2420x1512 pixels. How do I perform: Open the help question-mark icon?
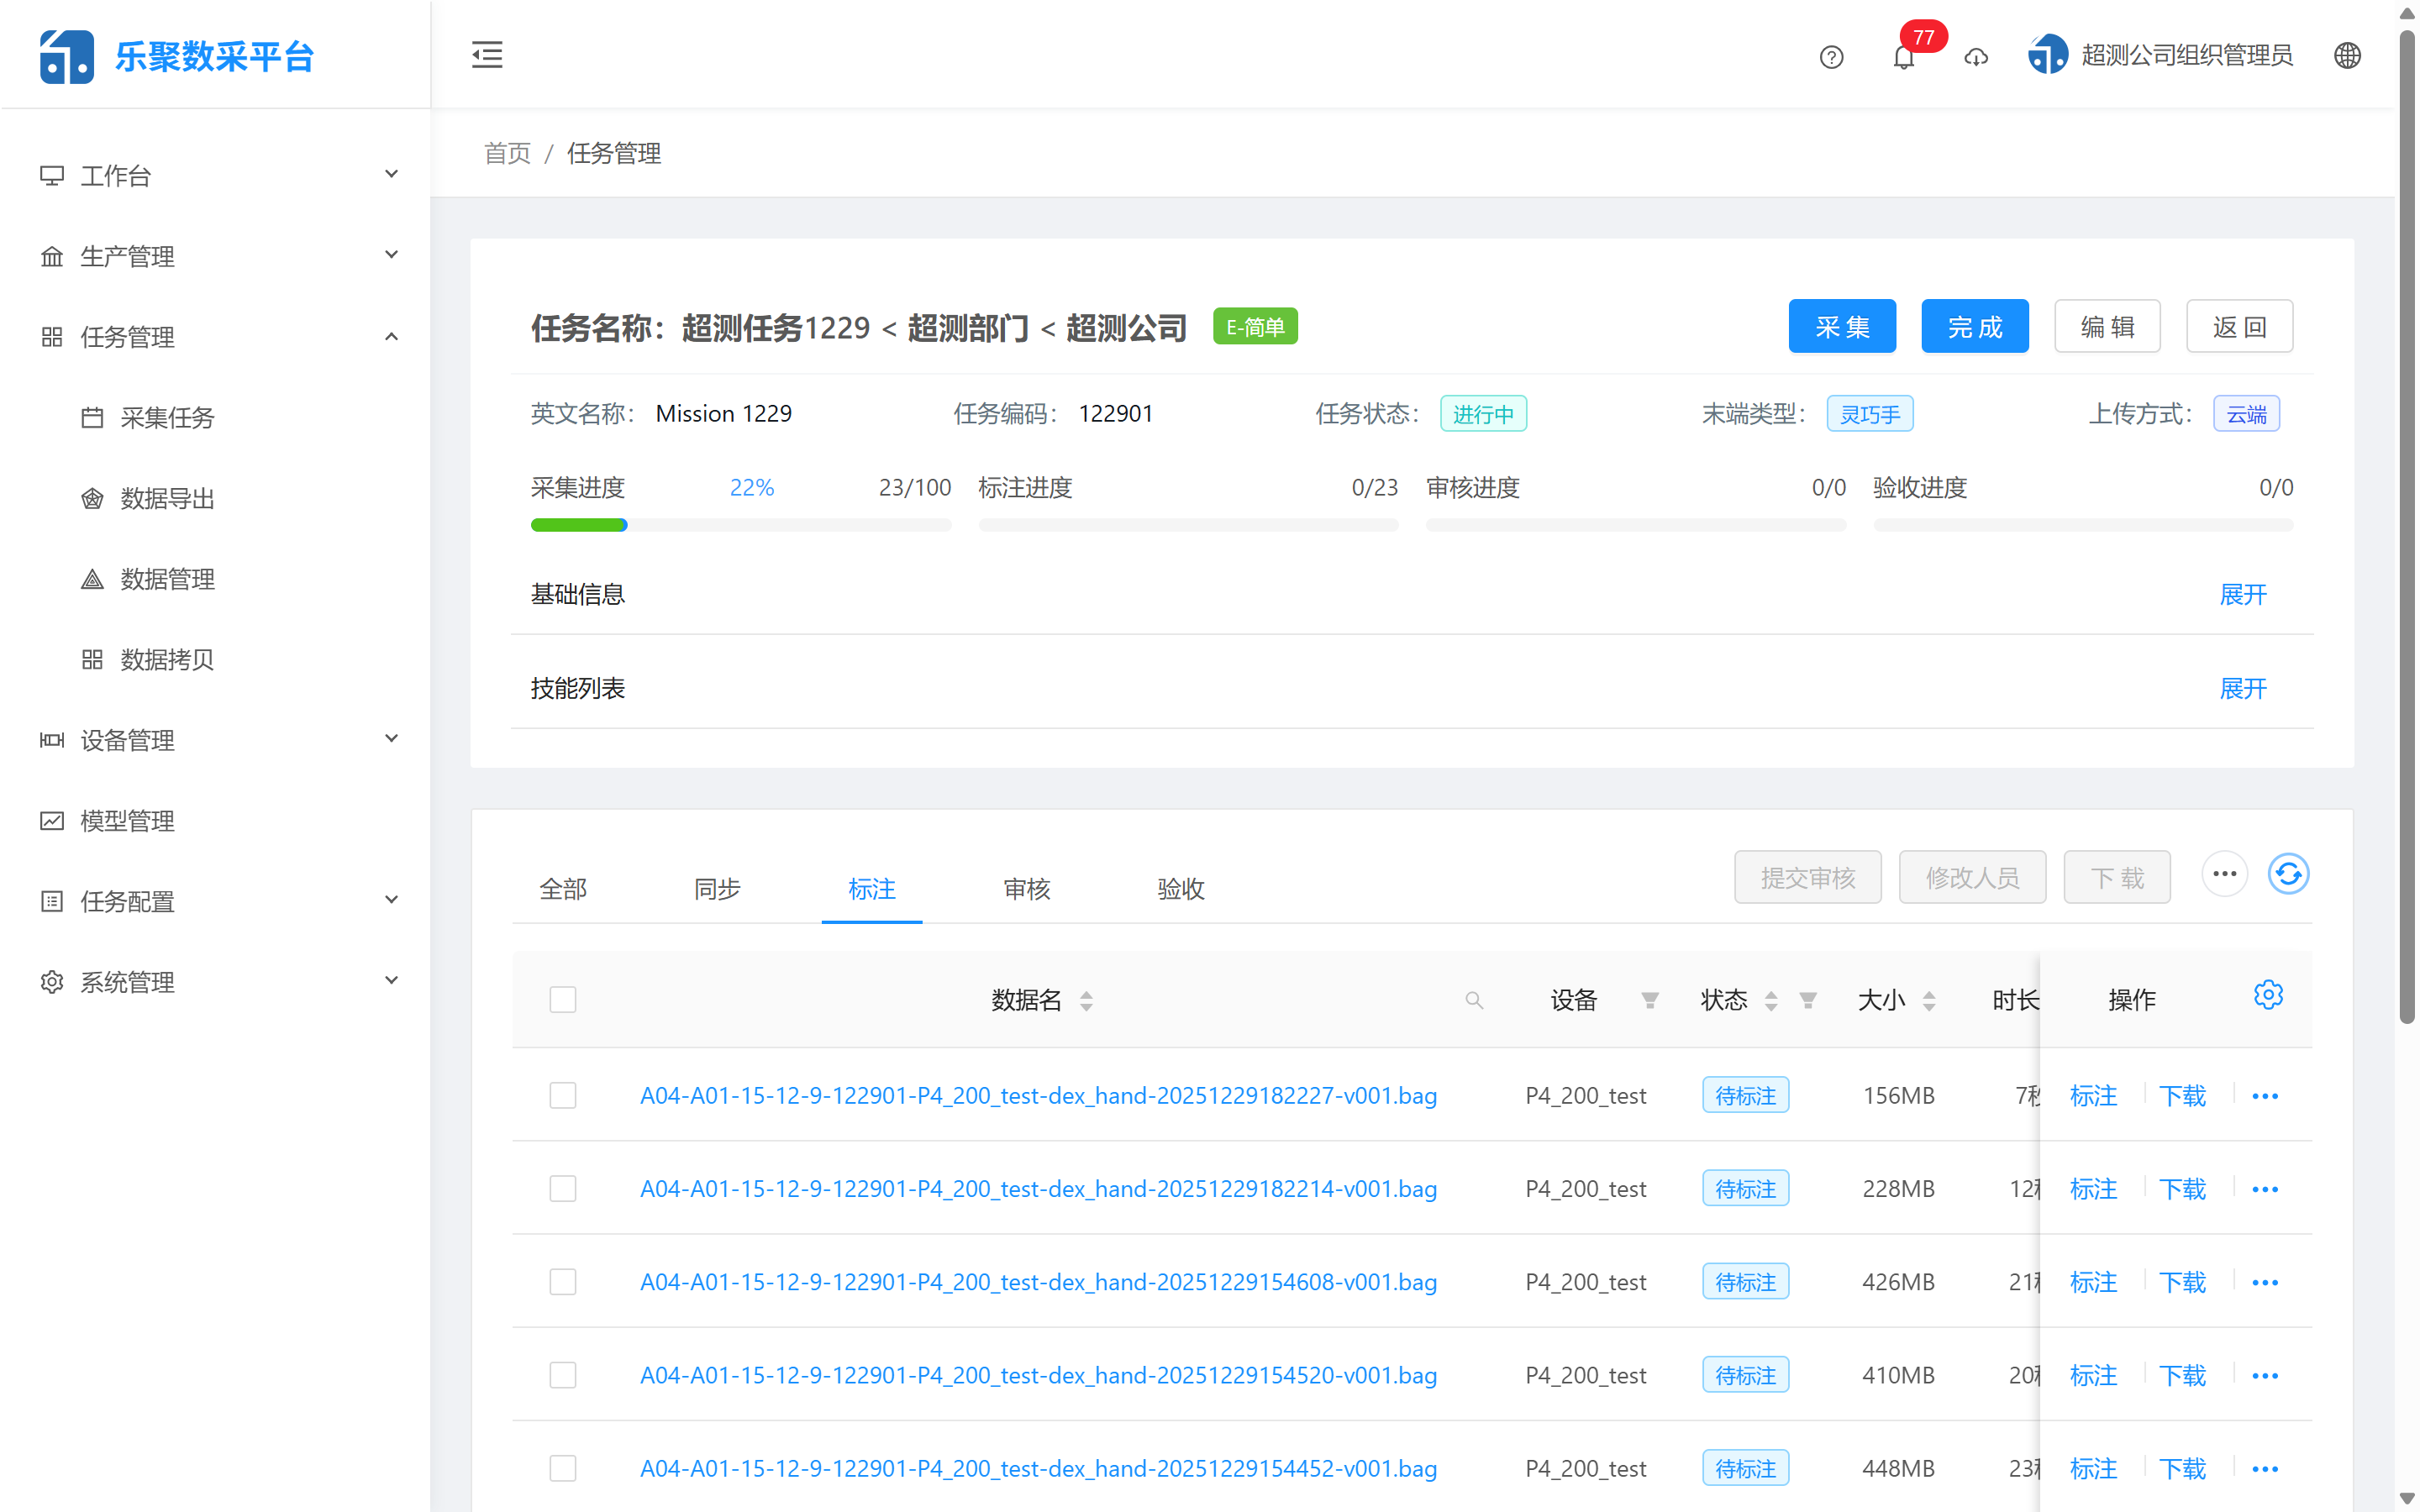[1831, 57]
